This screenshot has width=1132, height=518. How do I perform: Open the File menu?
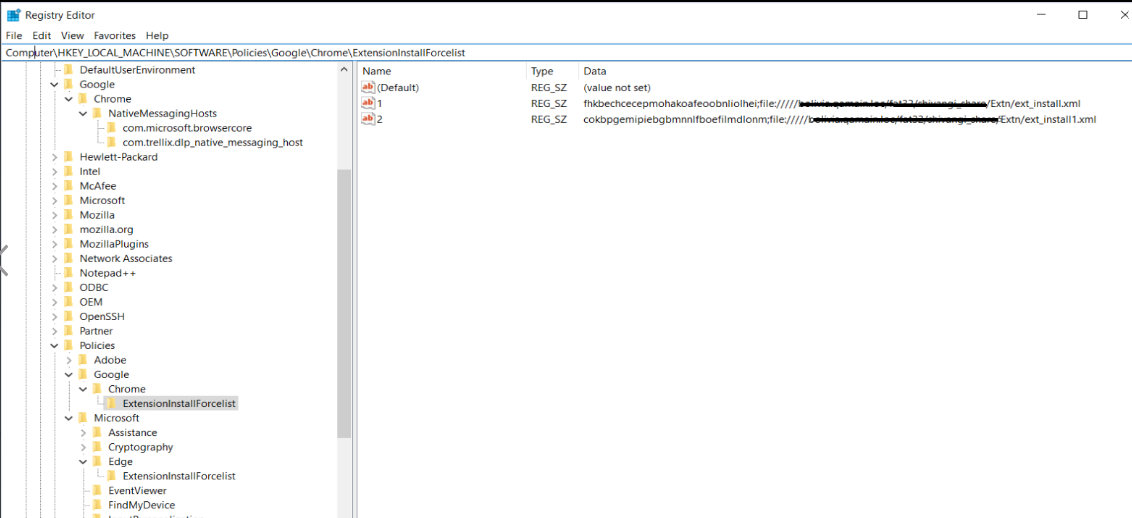14,35
